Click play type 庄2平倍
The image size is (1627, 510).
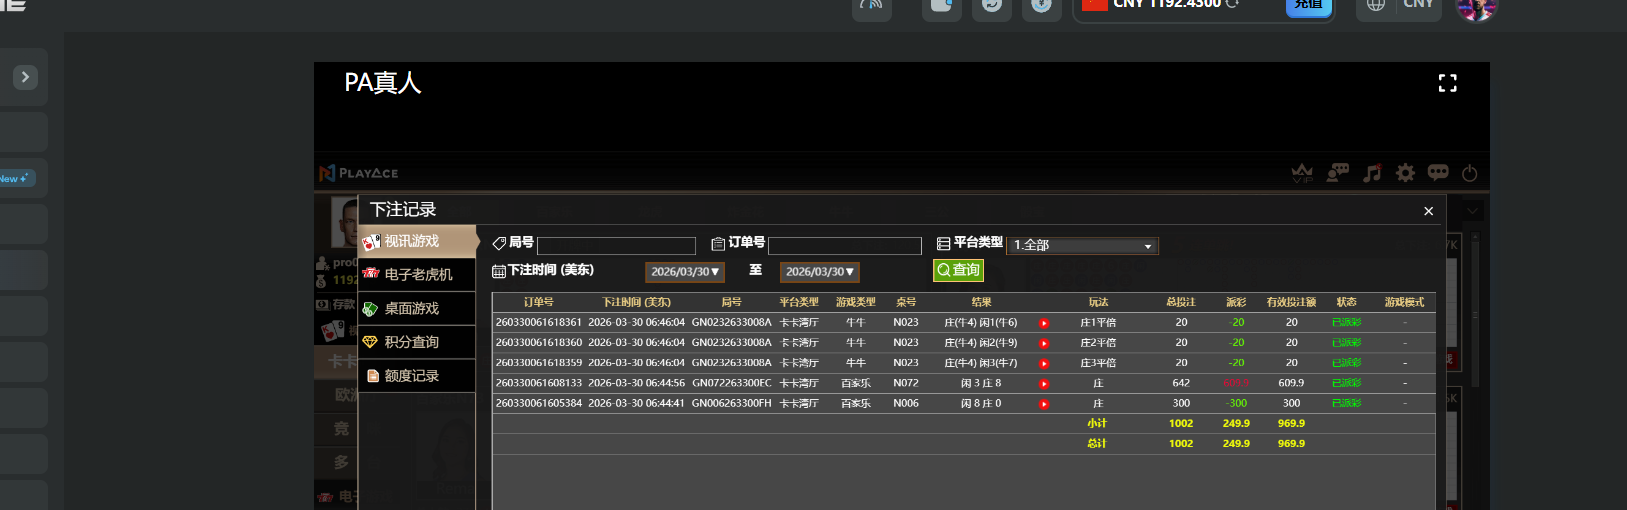(1098, 343)
